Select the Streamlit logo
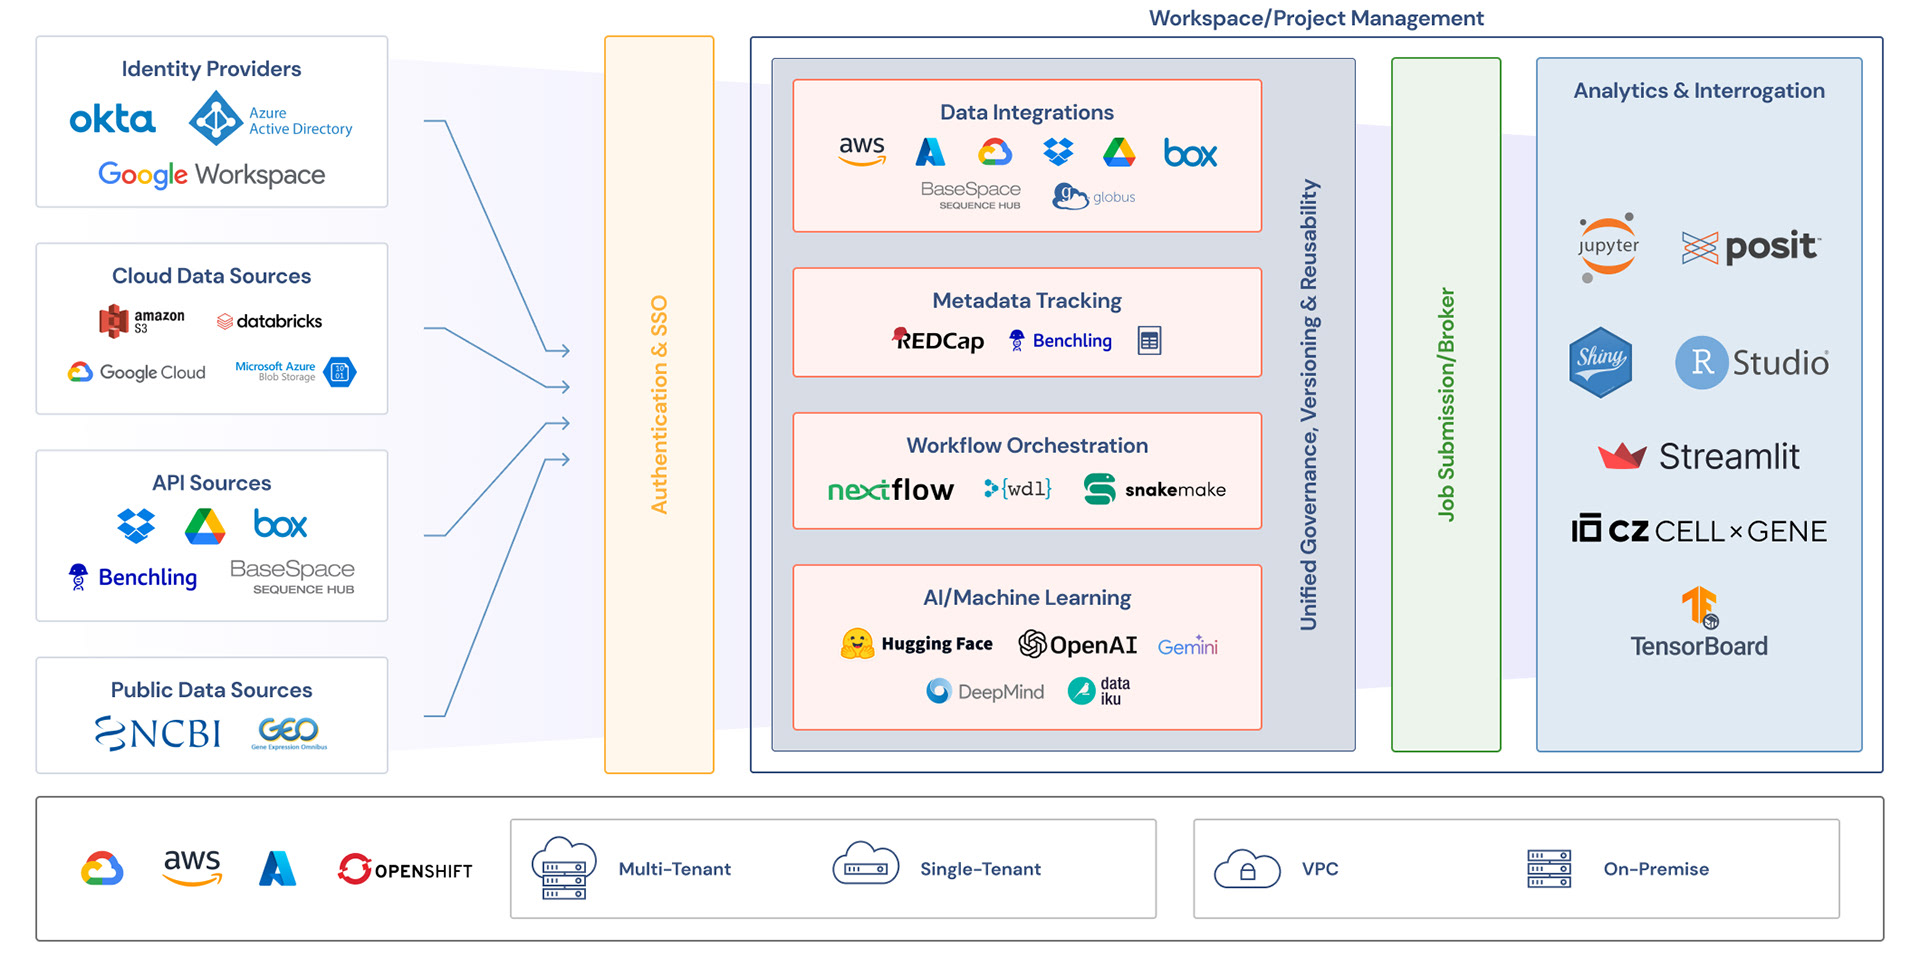Screen dimensions: 1920x977 click(1699, 457)
